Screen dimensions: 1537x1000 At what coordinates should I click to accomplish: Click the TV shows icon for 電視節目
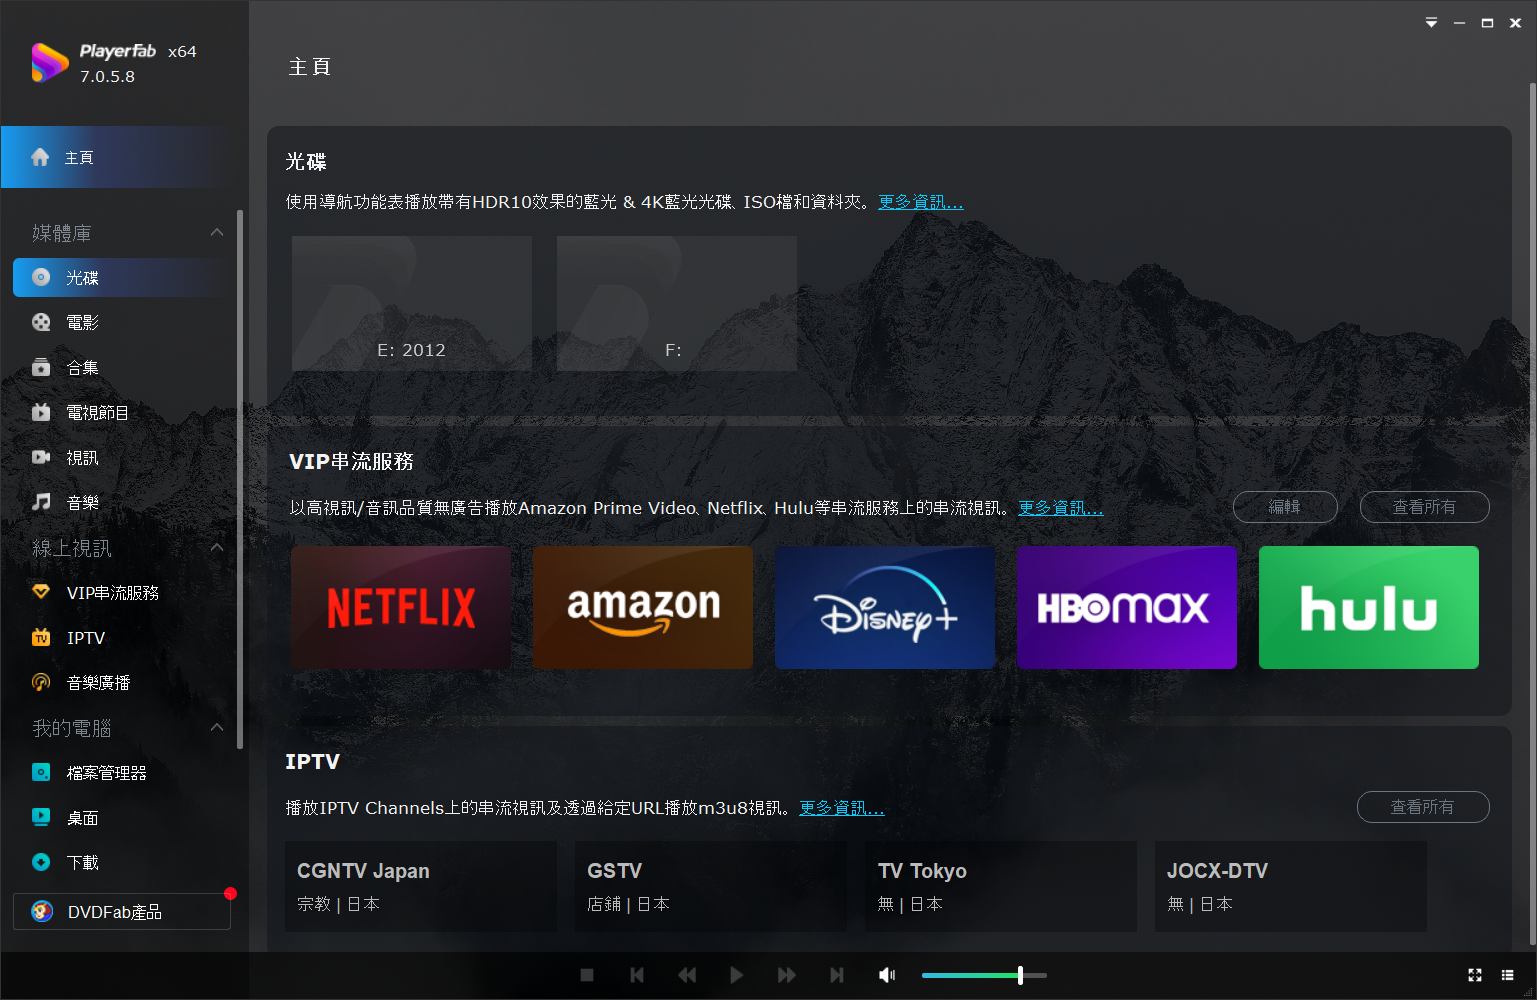pos(41,412)
